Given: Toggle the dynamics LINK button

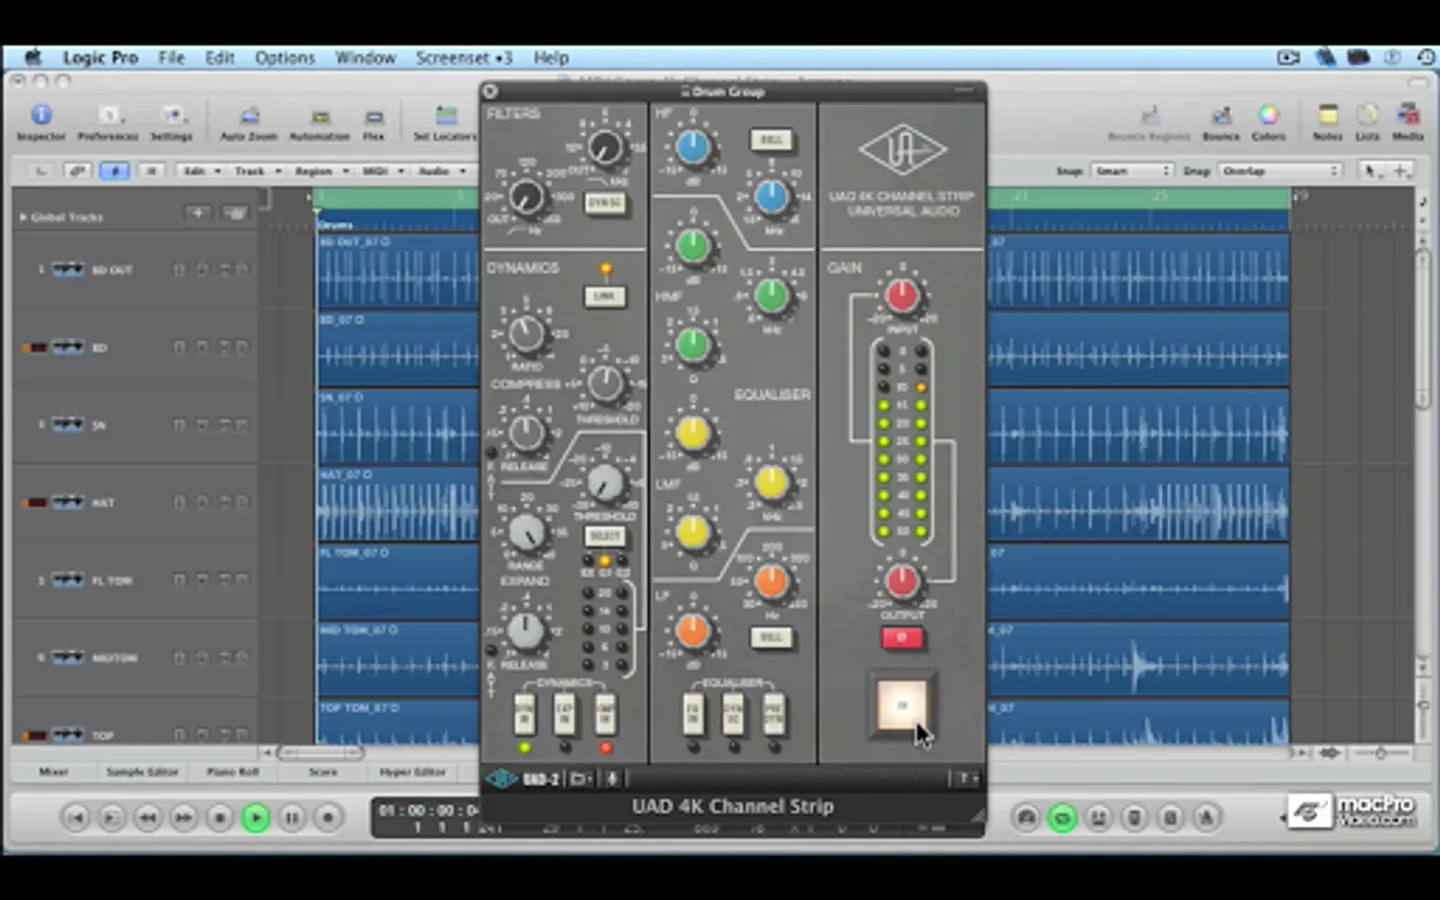Looking at the screenshot, I should [x=605, y=297].
